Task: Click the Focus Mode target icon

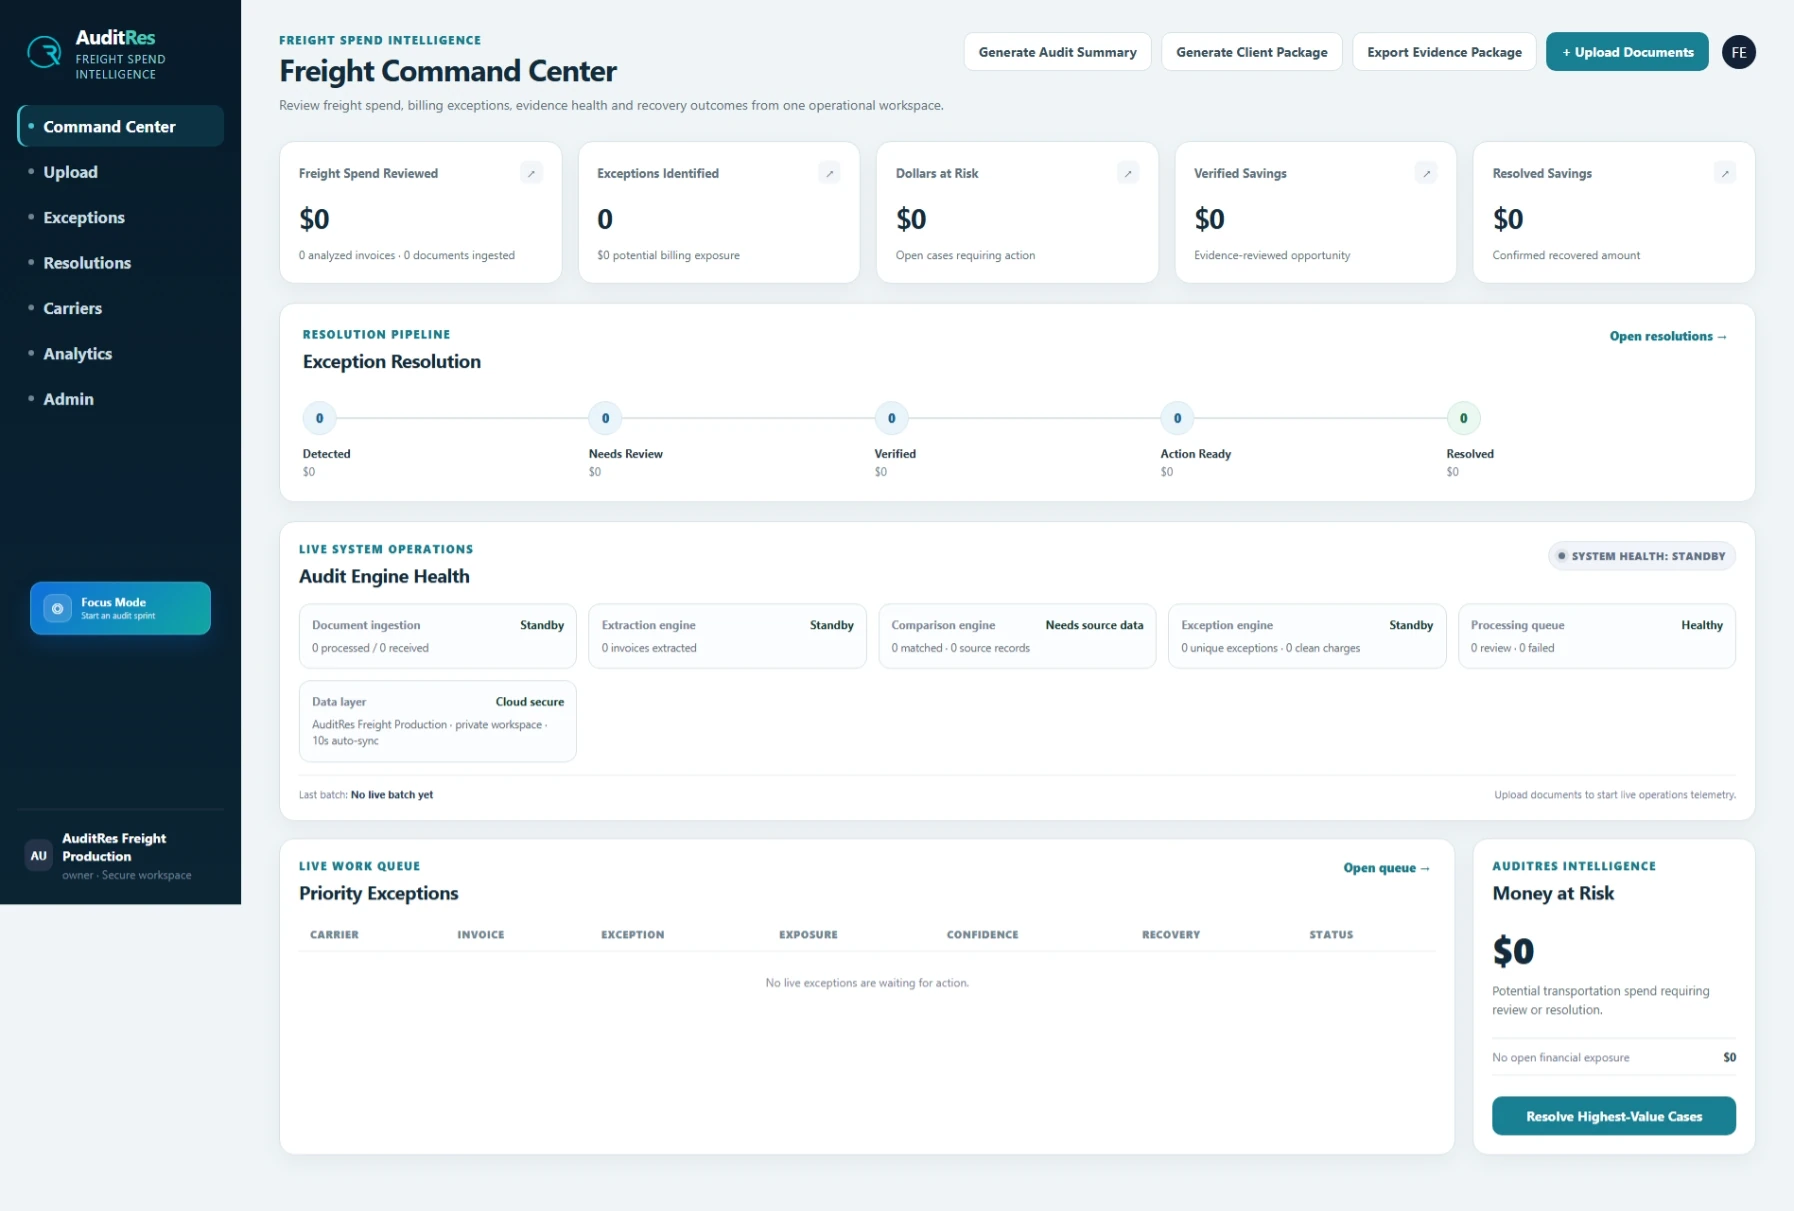Action: click(x=58, y=608)
